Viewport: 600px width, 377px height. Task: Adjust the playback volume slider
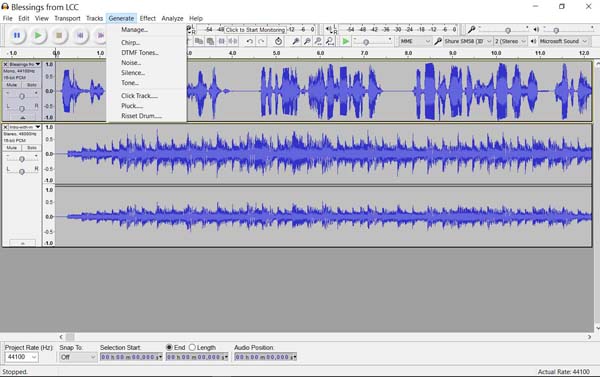(556, 30)
